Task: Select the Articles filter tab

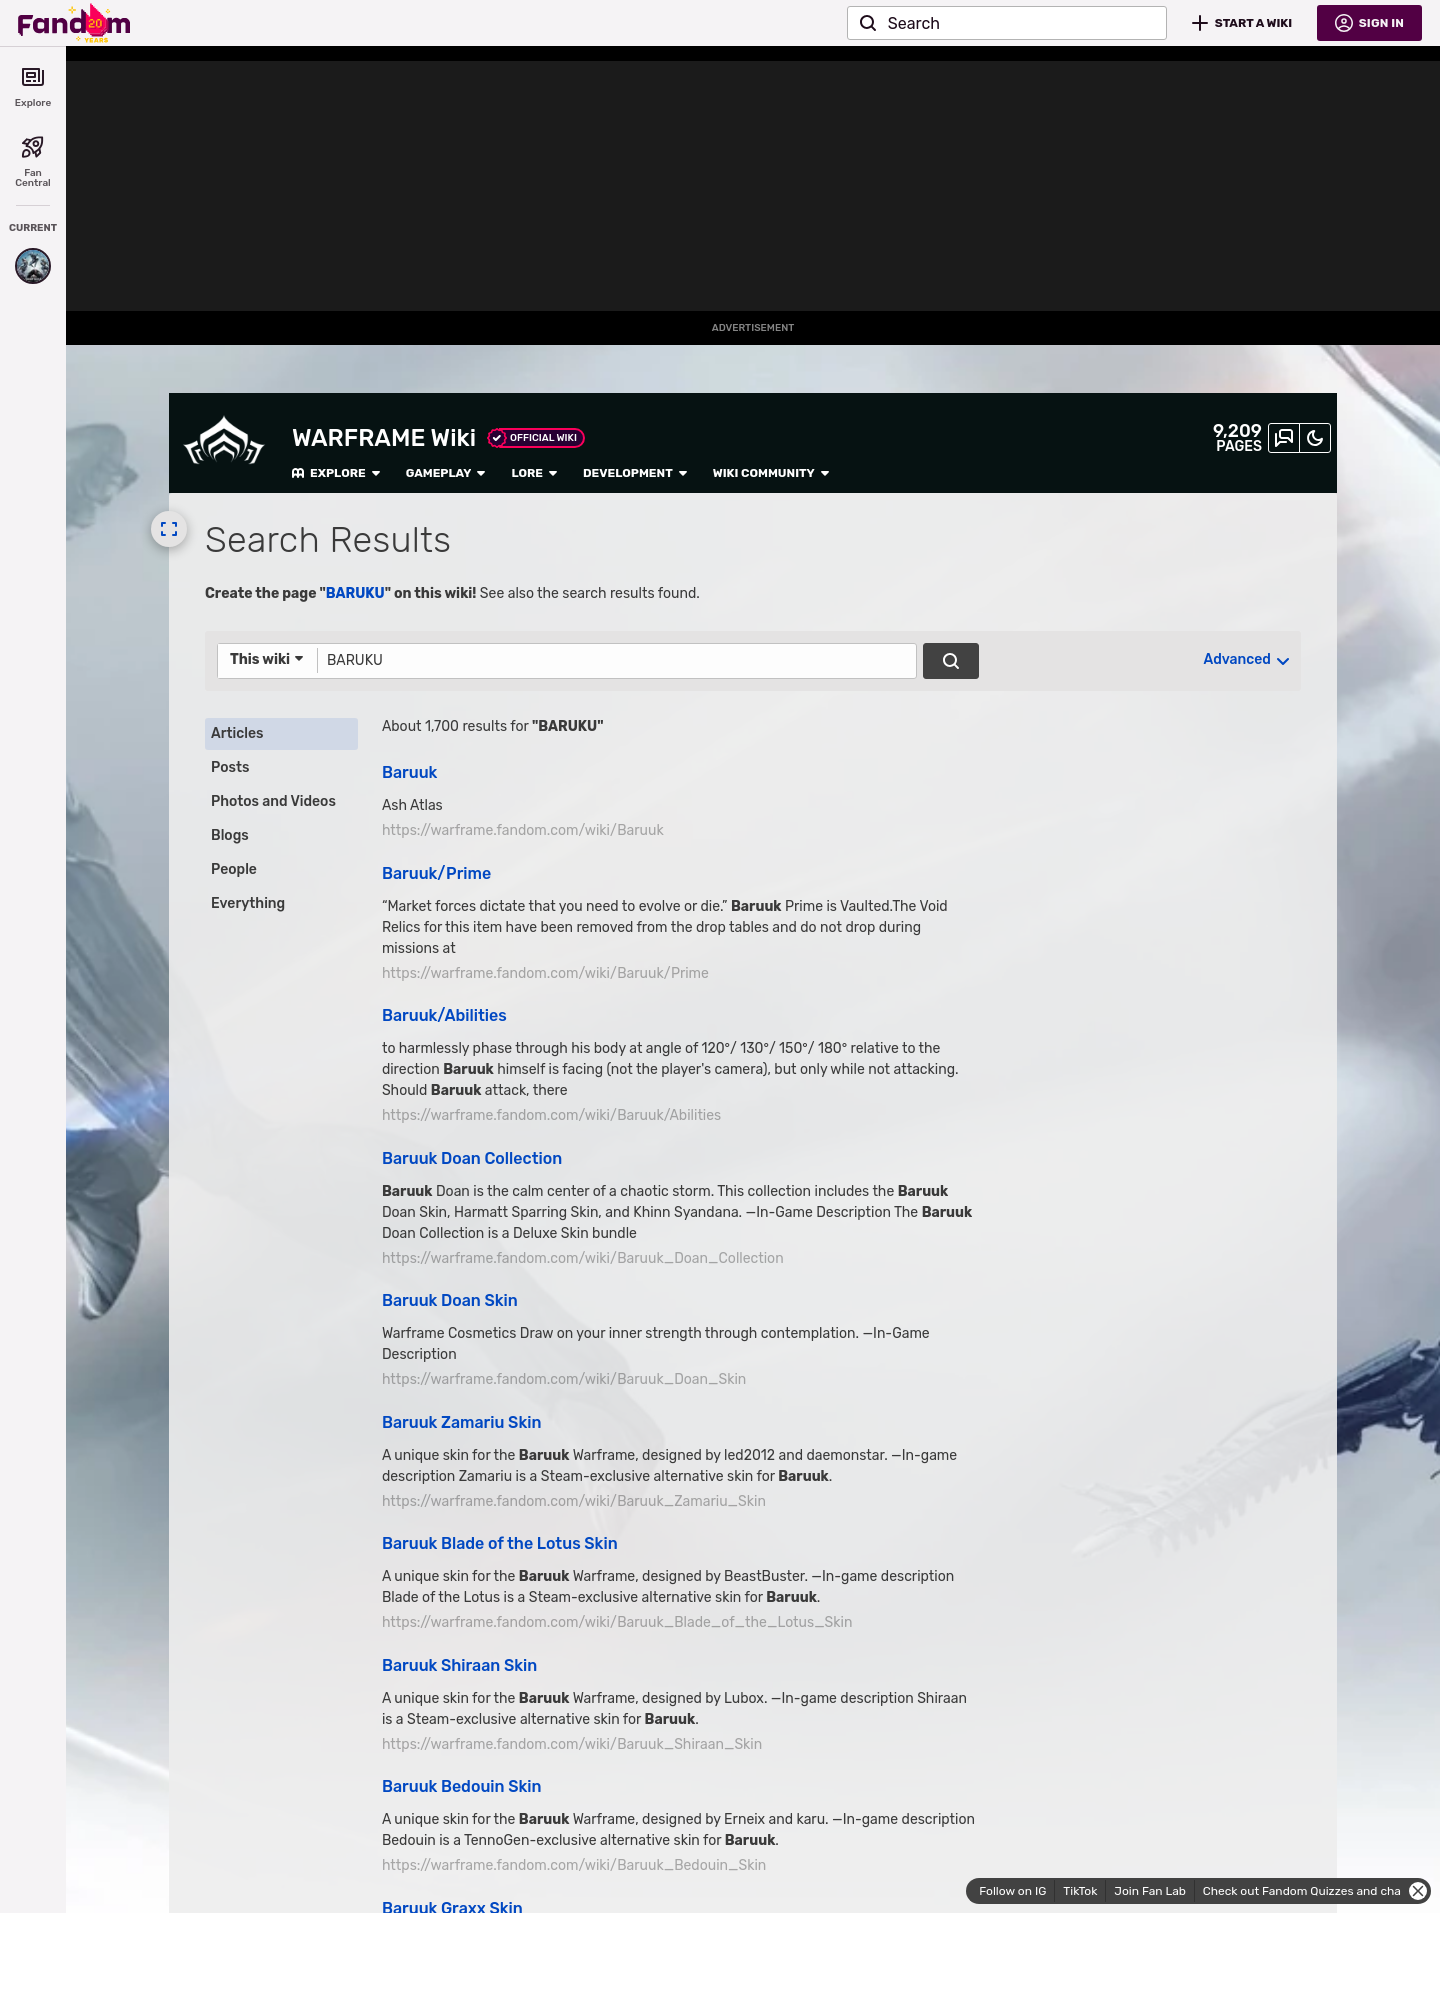Action: 281,733
